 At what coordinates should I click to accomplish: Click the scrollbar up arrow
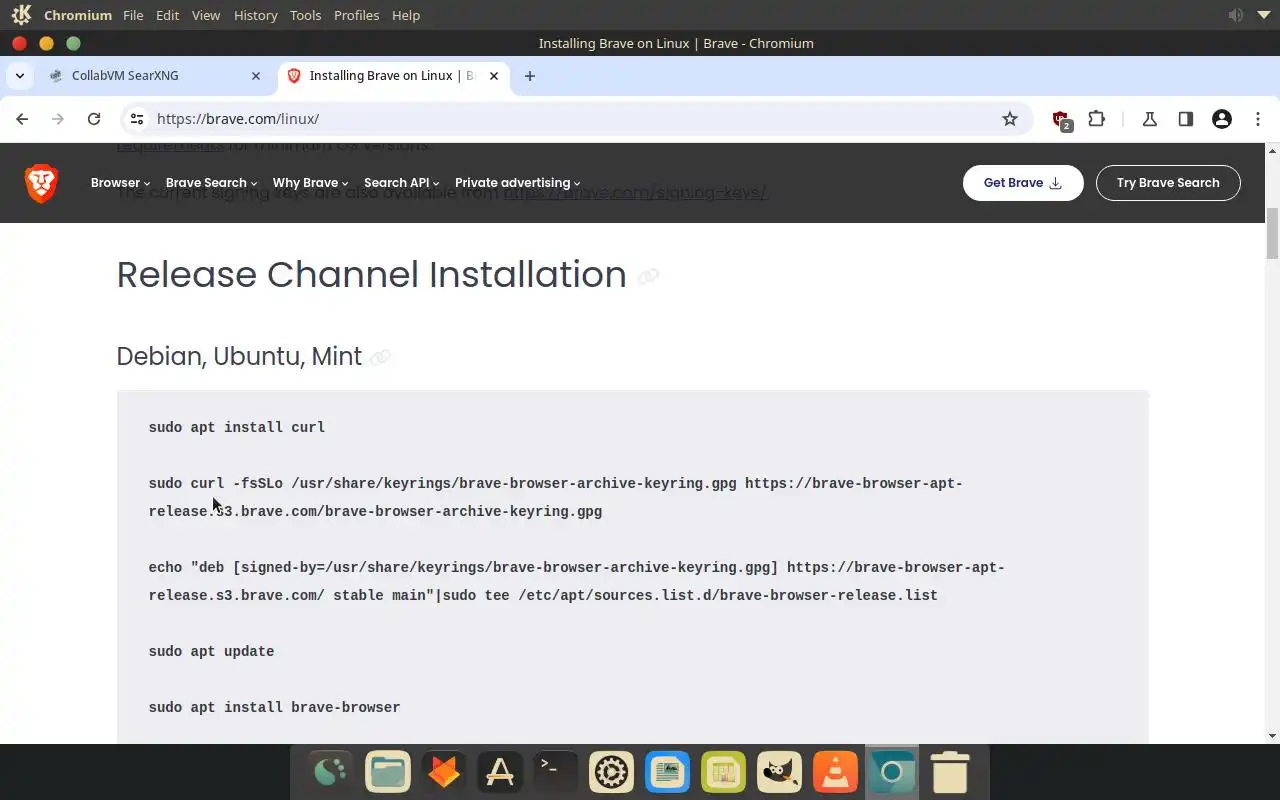point(1273,150)
